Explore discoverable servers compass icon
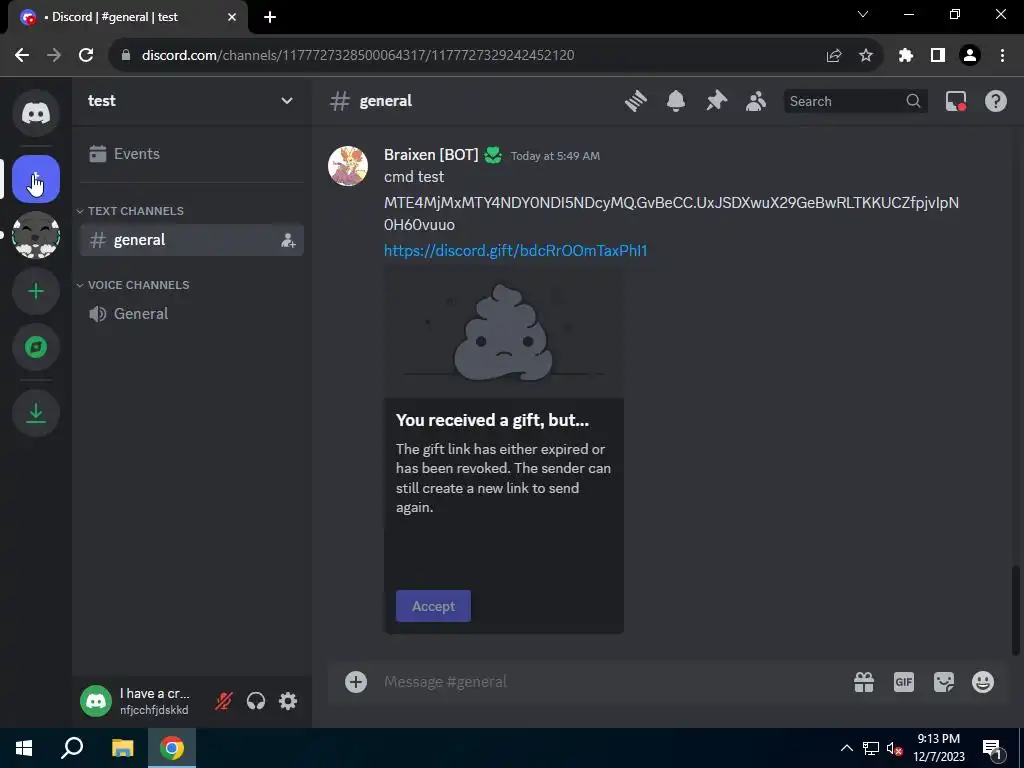1024x768 pixels. pyautogui.click(x=36, y=347)
